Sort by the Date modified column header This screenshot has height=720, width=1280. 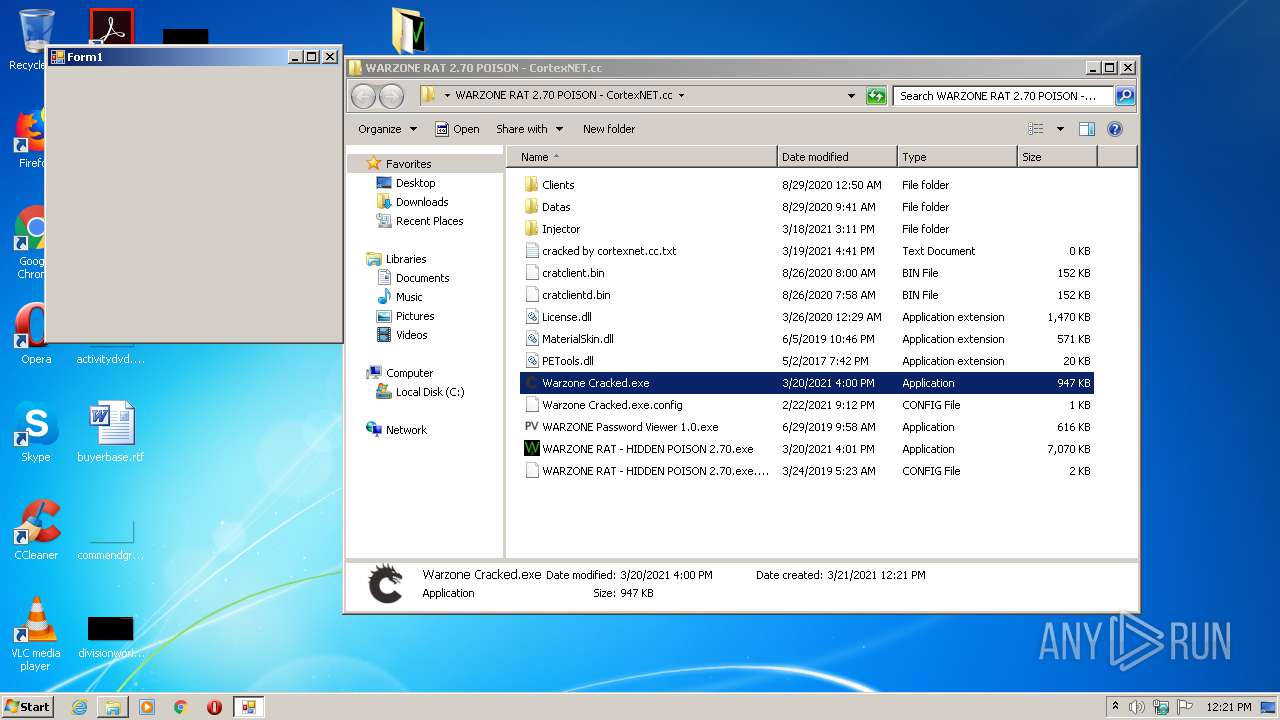point(837,157)
